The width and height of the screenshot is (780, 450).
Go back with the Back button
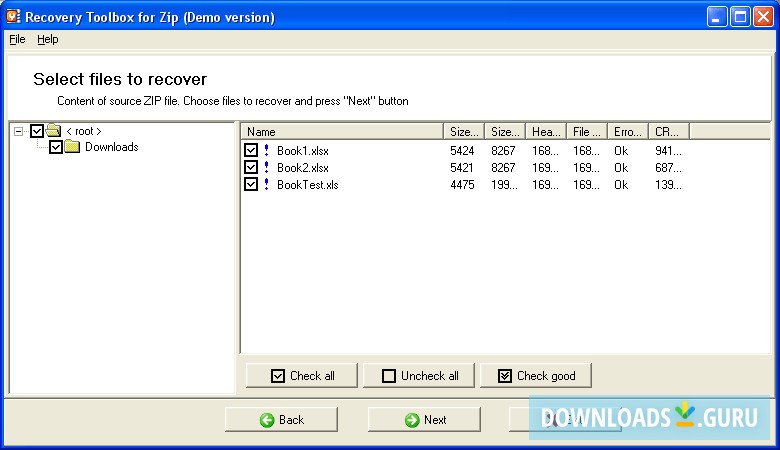click(x=281, y=420)
